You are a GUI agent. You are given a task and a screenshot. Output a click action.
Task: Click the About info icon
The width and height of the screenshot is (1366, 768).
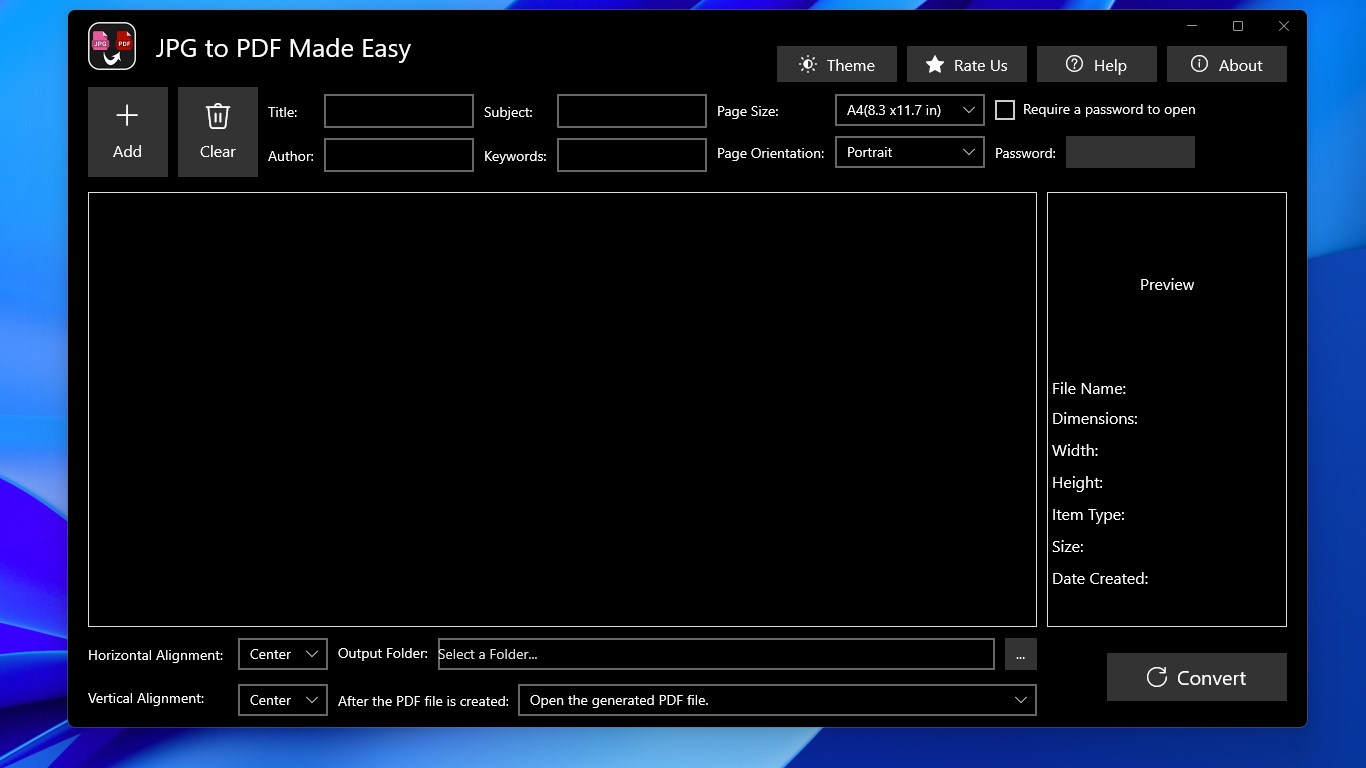(x=1199, y=64)
